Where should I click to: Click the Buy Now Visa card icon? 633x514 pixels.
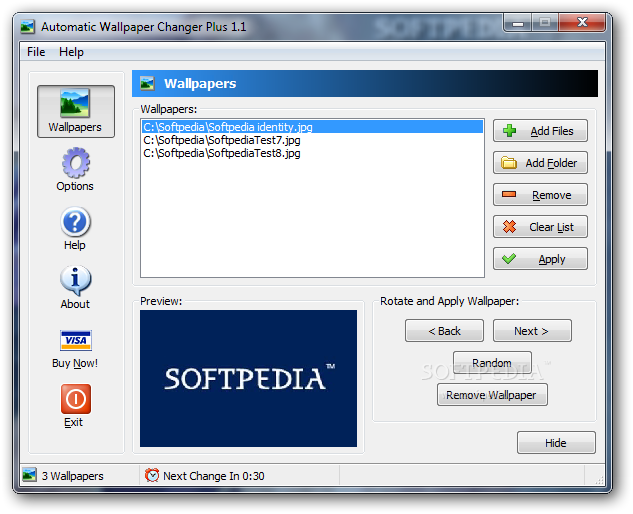click(x=76, y=340)
